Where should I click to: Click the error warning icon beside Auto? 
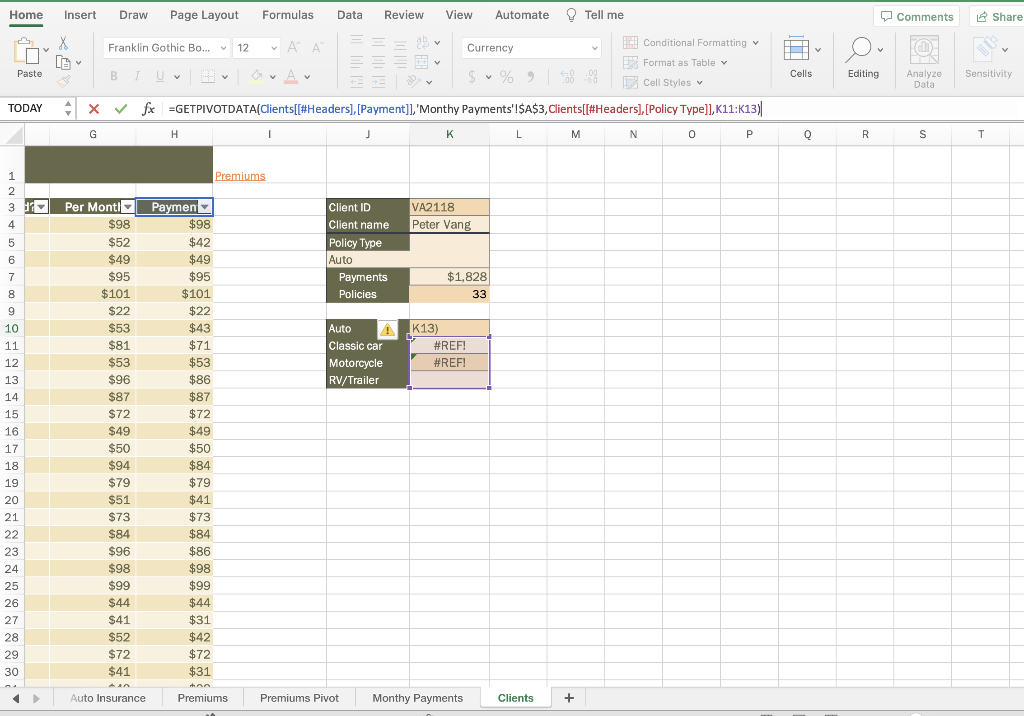click(x=387, y=329)
